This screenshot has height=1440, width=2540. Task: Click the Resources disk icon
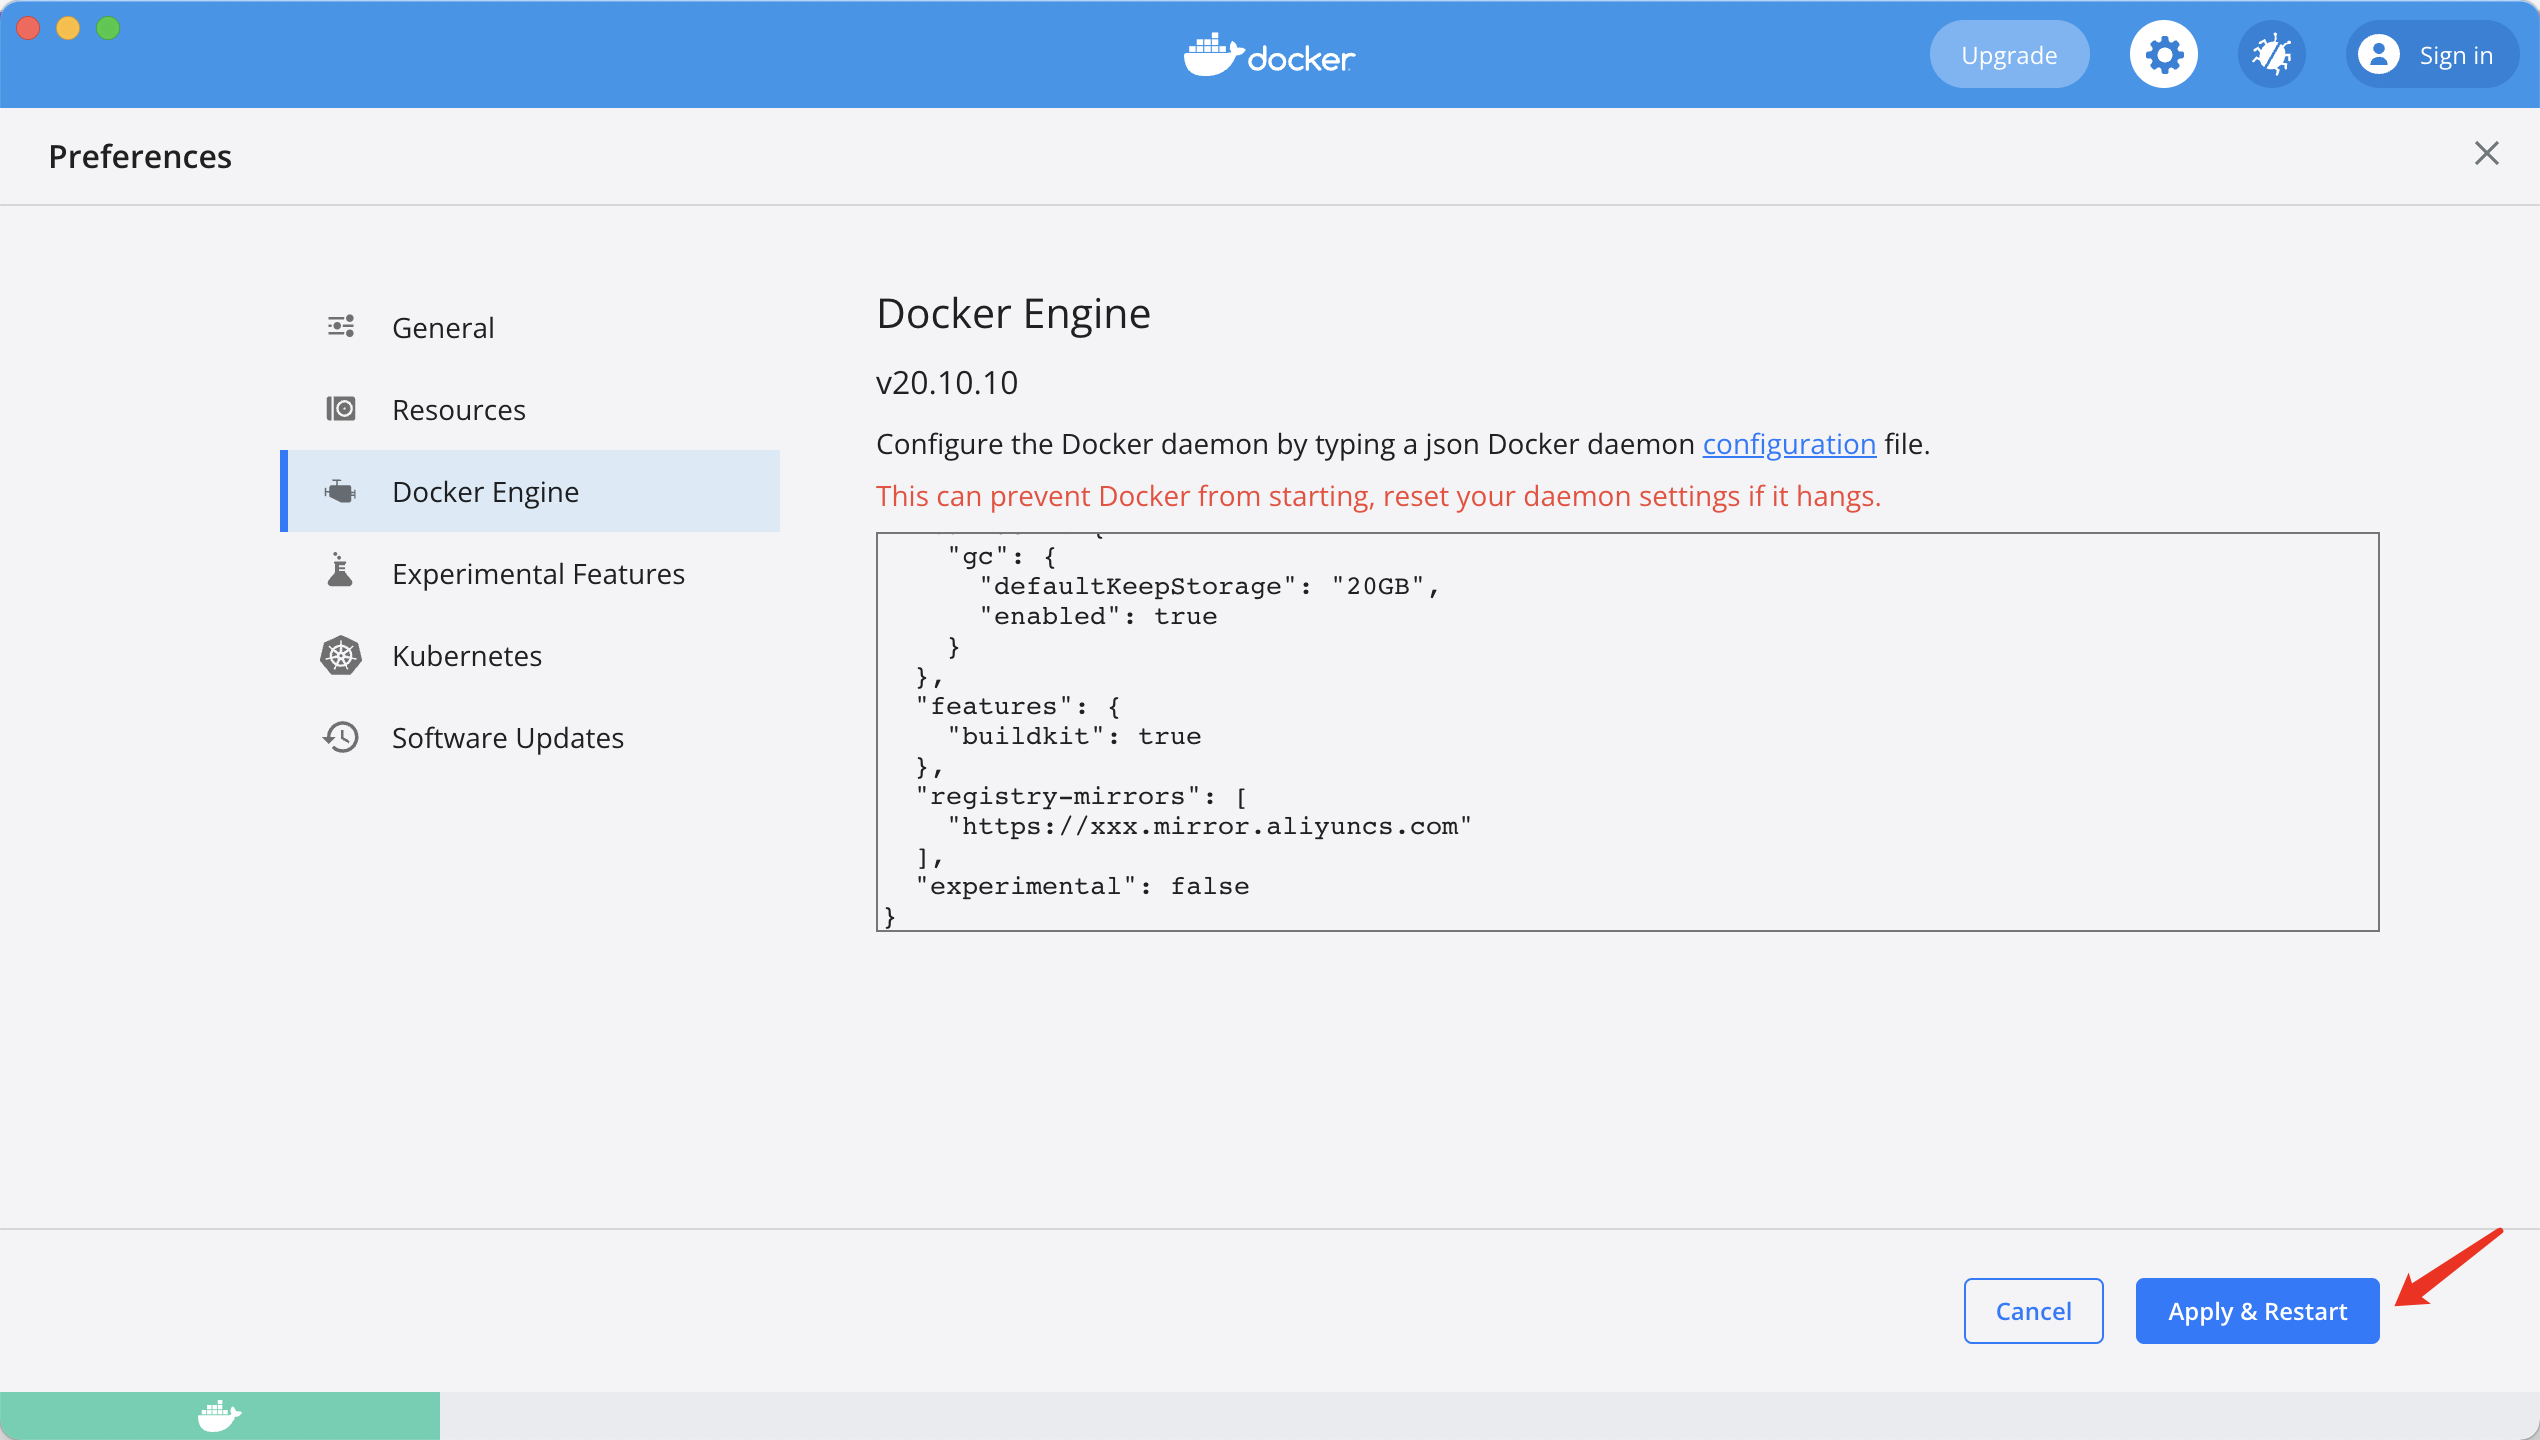point(341,408)
